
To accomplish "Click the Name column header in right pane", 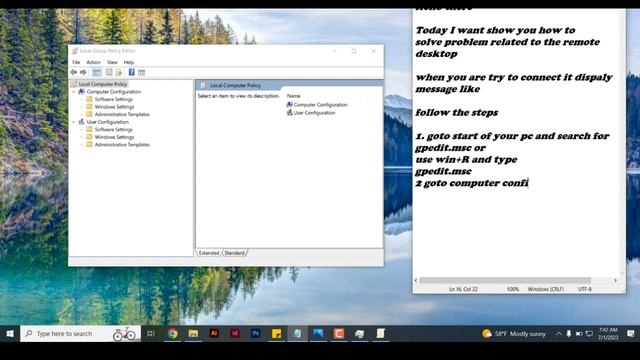I will pyautogui.click(x=293, y=96).
